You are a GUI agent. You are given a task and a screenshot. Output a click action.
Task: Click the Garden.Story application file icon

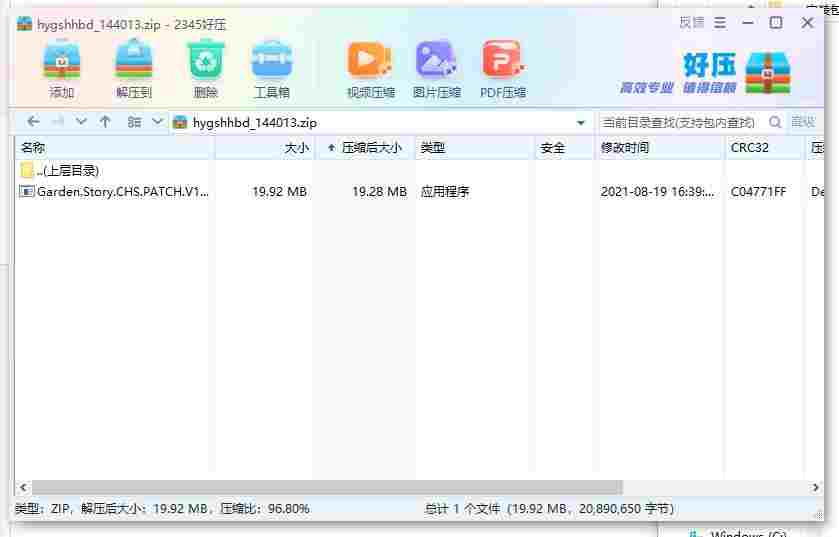[27, 191]
